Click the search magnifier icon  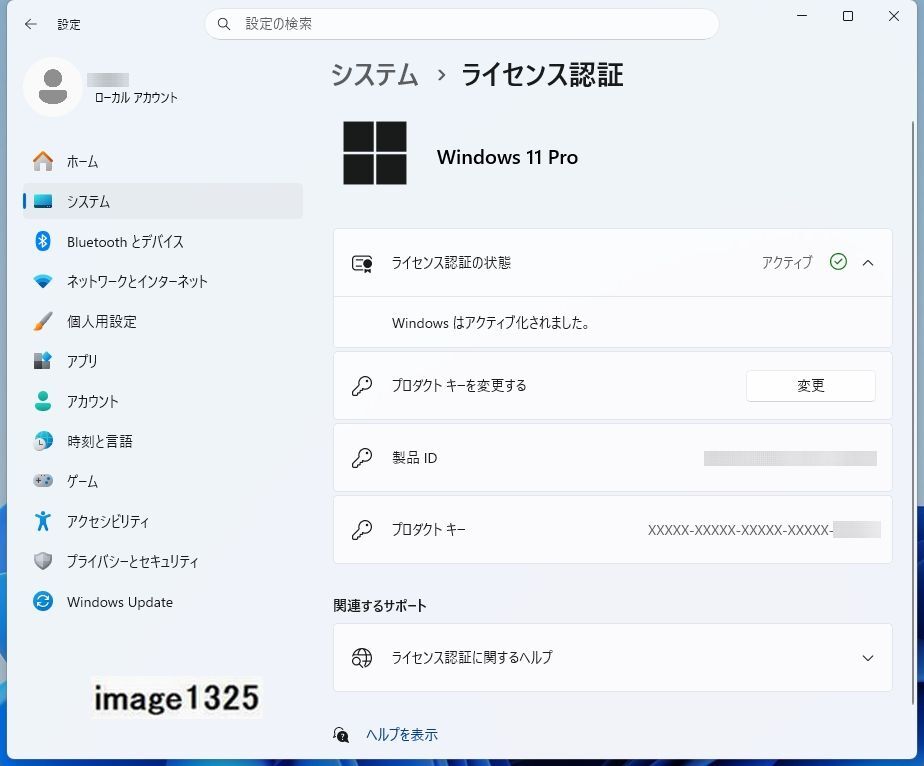point(224,24)
